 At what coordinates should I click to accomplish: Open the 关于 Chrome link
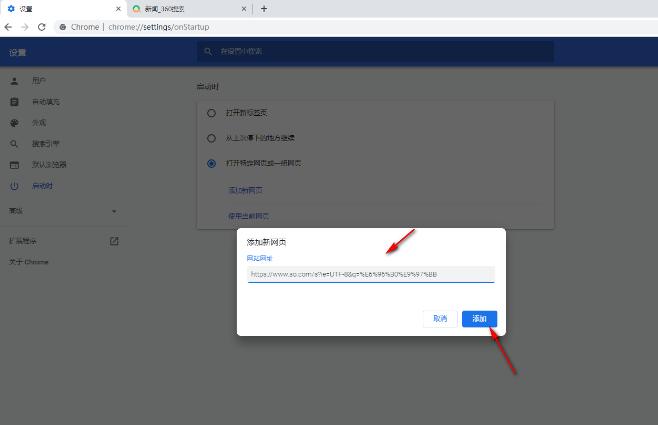click(x=29, y=262)
